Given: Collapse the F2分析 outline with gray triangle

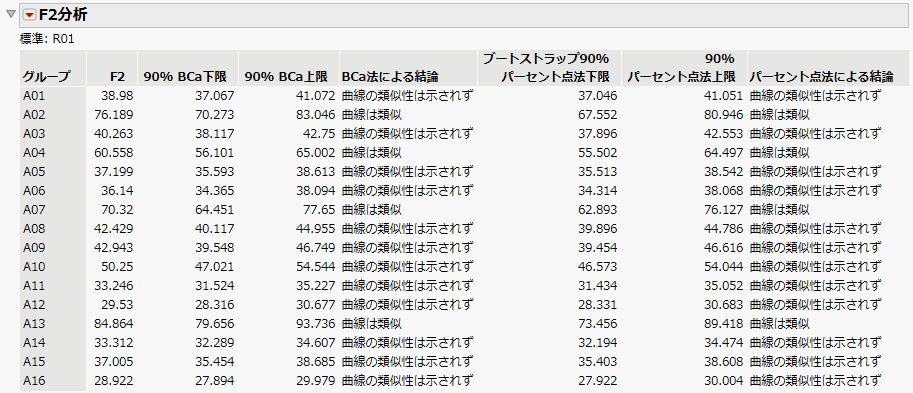Looking at the screenshot, I should [10, 15].
